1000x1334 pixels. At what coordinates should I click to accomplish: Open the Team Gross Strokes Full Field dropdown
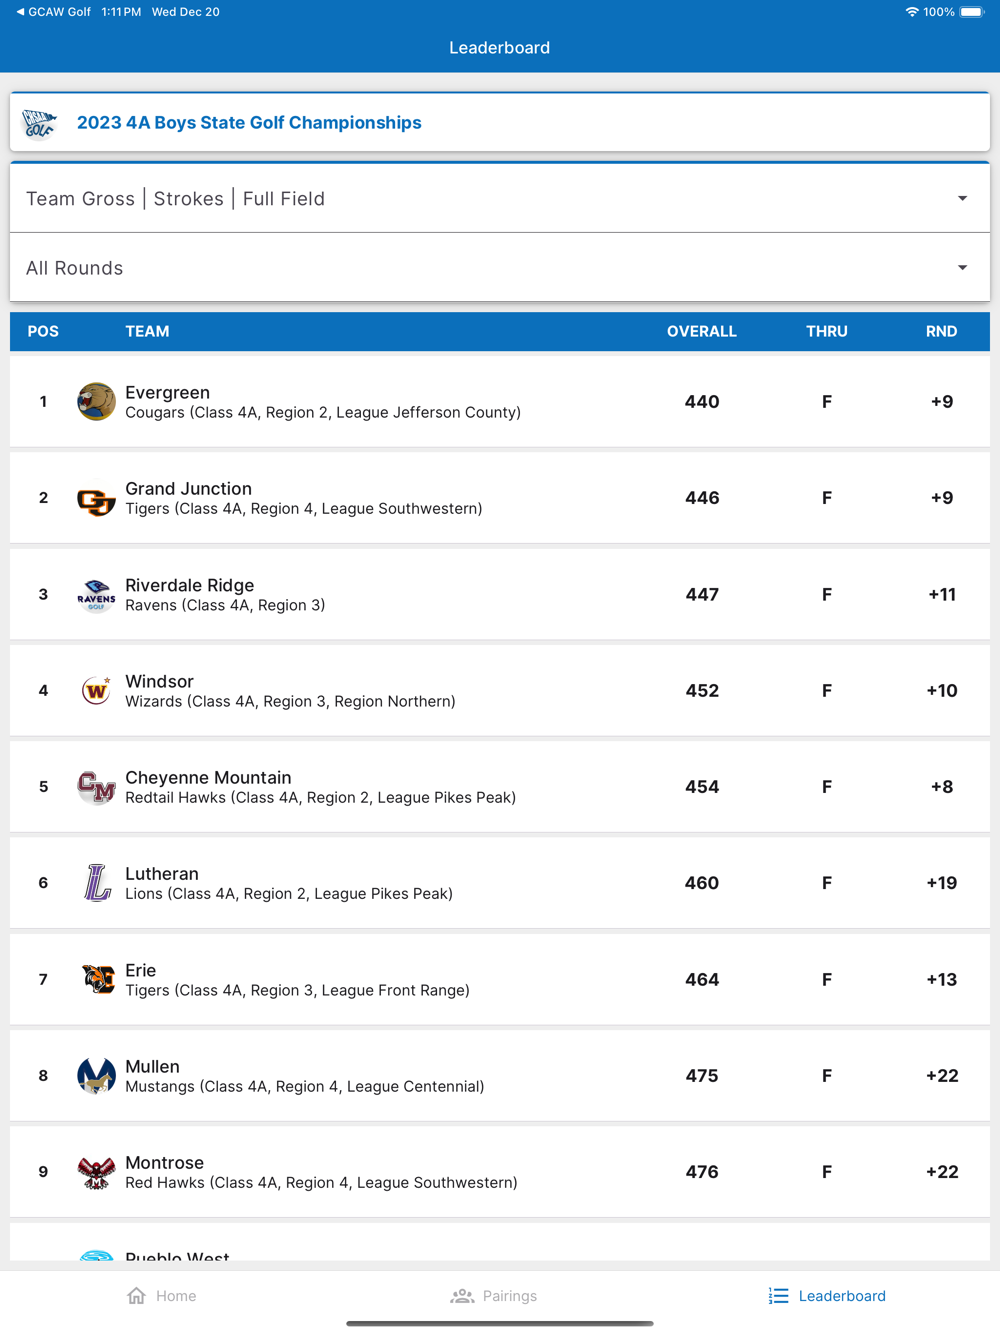click(x=499, y=198)
